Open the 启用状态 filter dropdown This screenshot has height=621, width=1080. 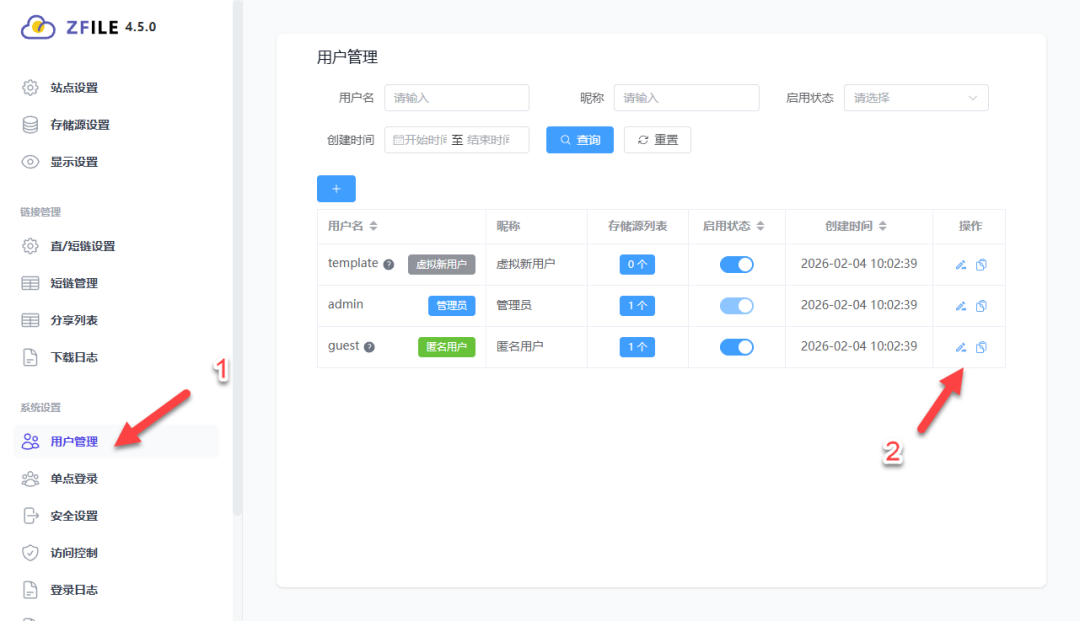[915, 98]
